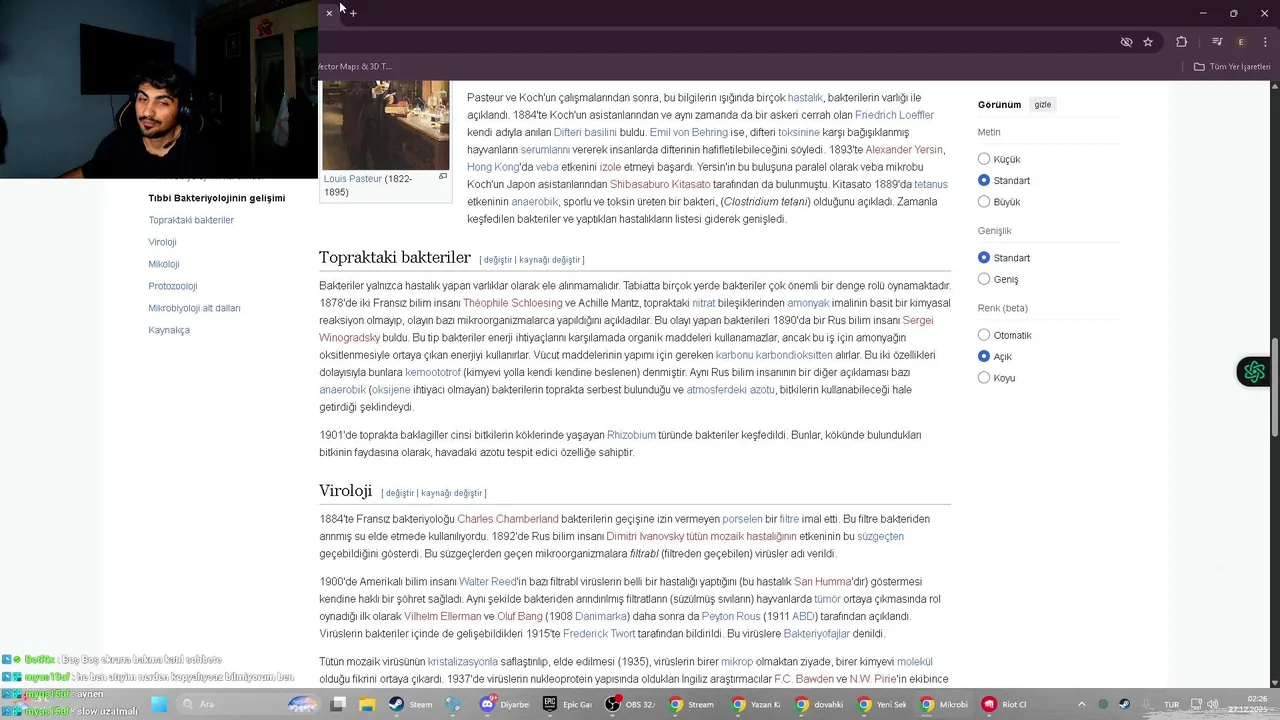Show hidden tray icons chevron
1280x720 pixels.
1081,704
